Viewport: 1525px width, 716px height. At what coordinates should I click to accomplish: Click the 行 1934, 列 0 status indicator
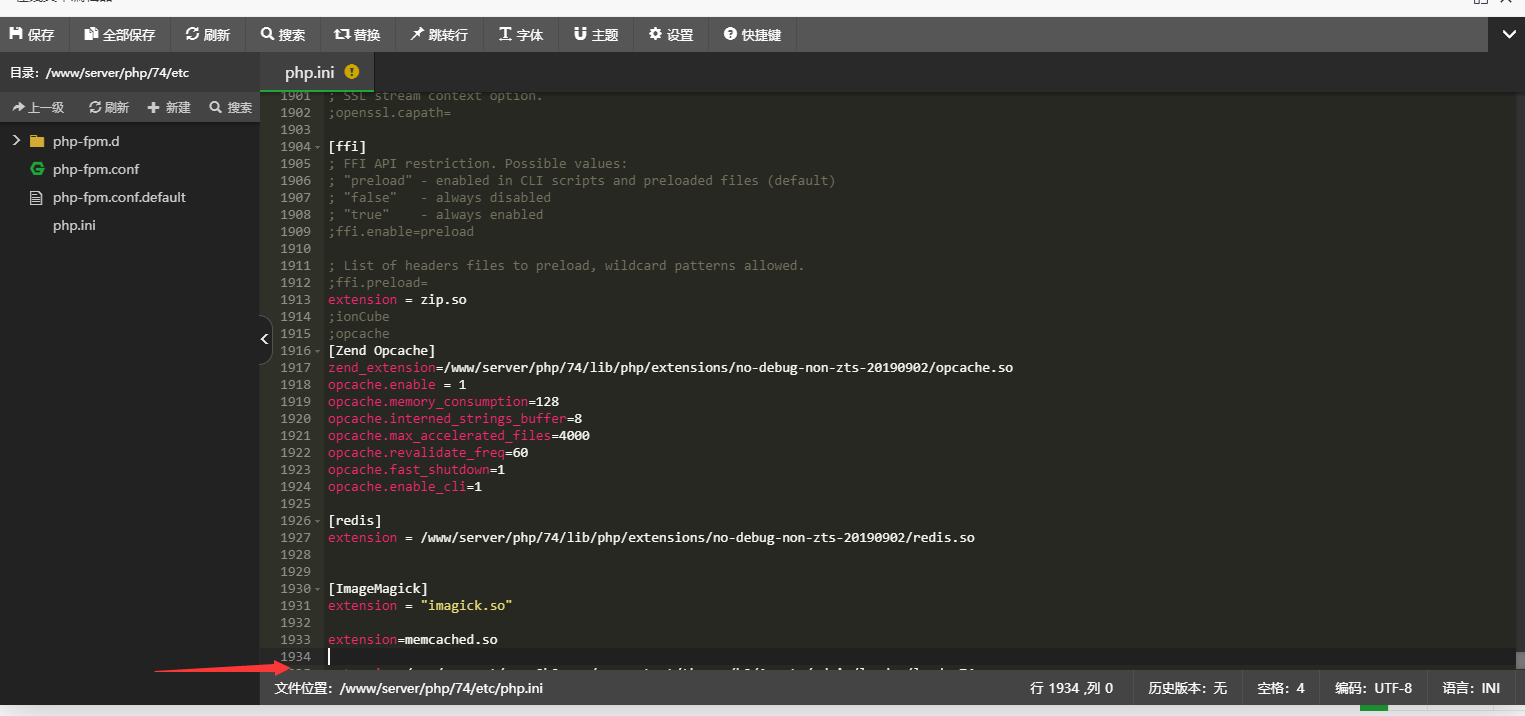1071,688
